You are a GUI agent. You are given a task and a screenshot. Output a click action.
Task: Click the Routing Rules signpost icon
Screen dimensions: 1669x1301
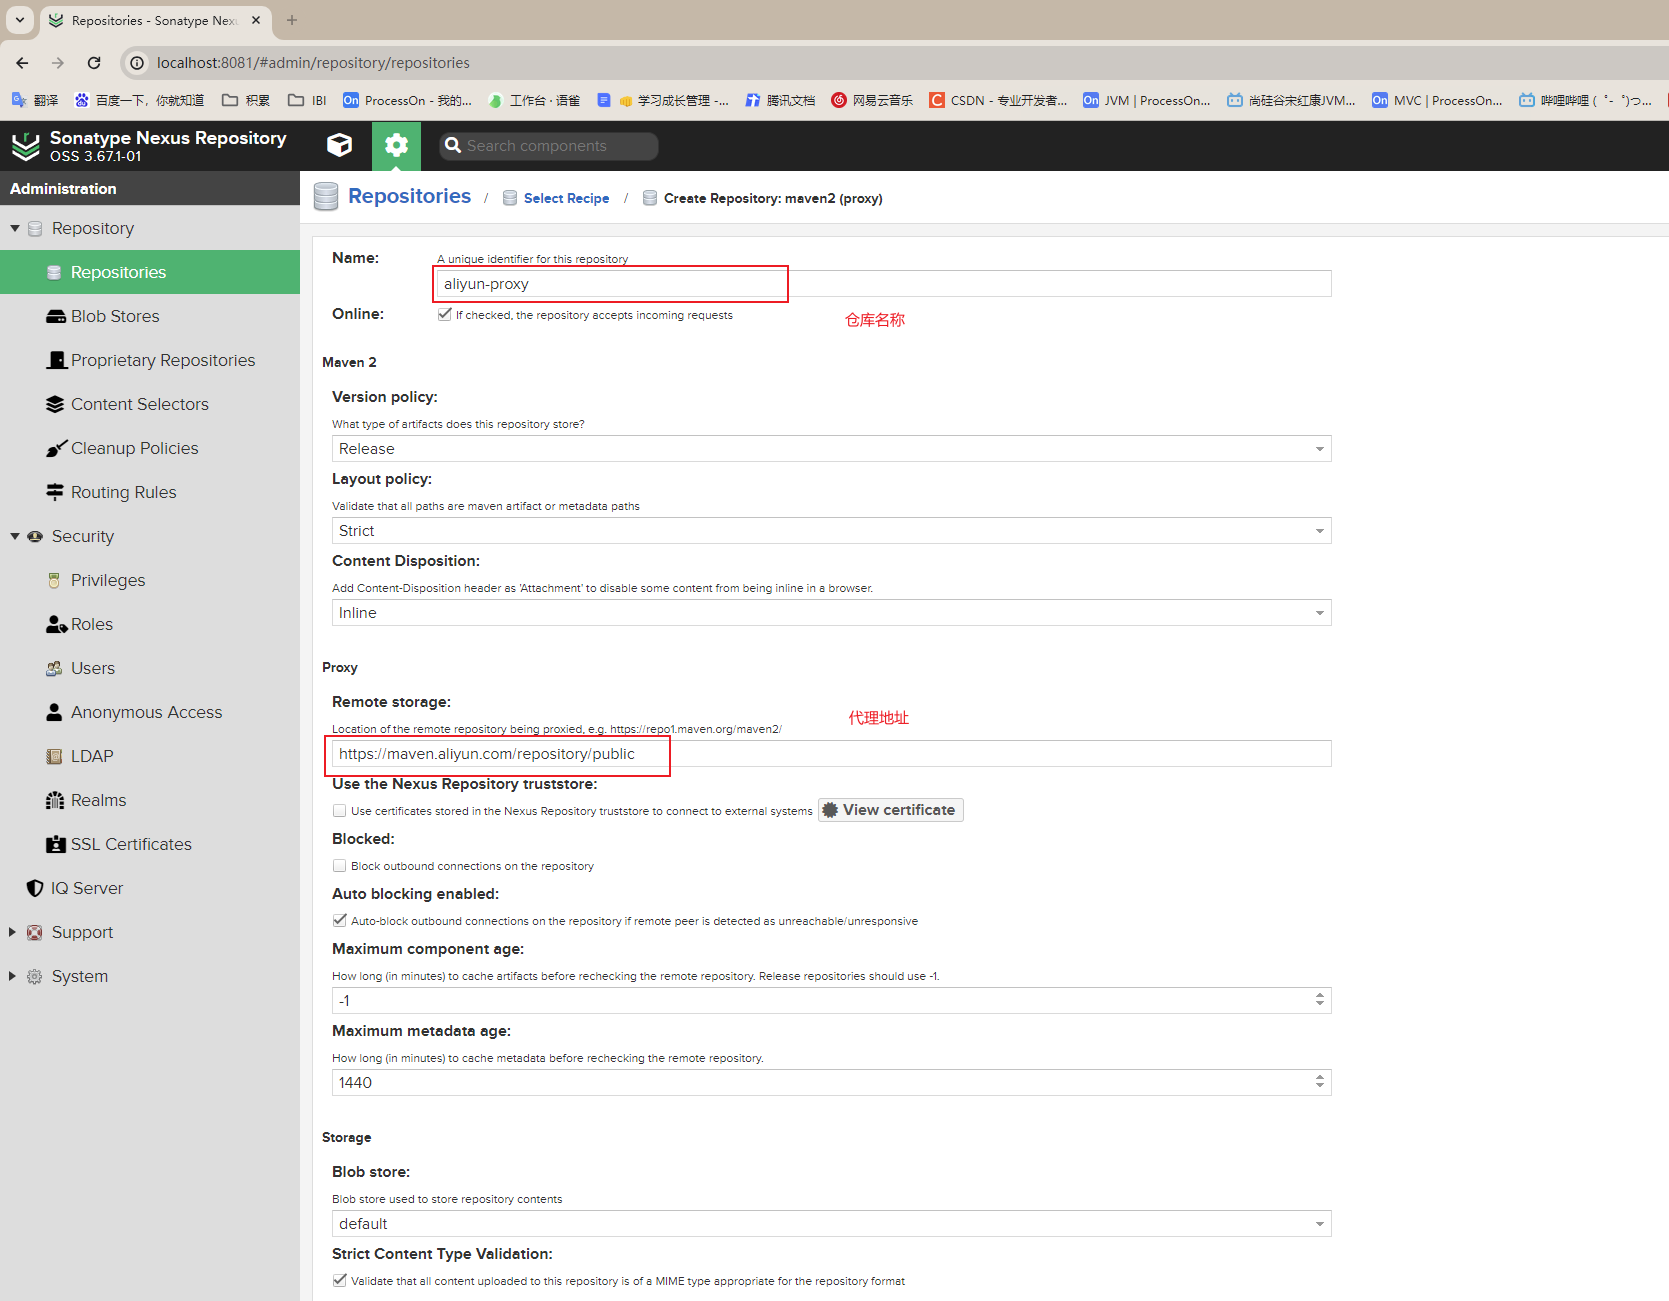(56, 492)
